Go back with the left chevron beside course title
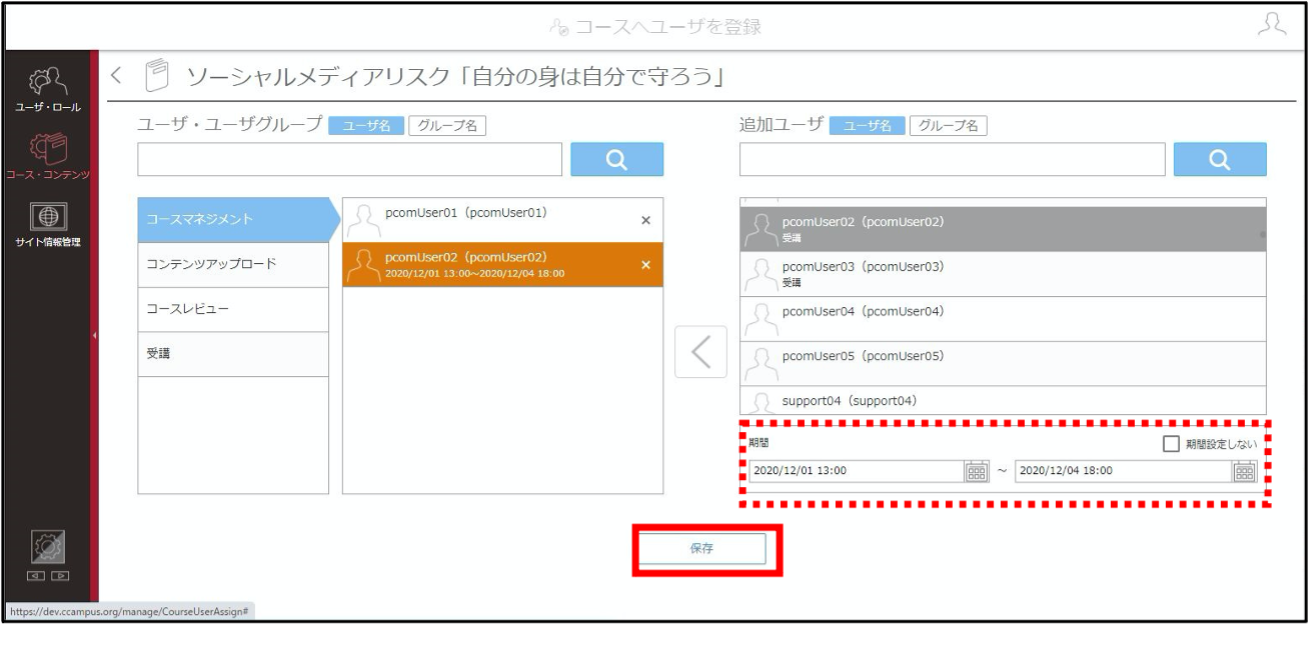This screenshot has height=650, width=1315. tap(116, 76)
